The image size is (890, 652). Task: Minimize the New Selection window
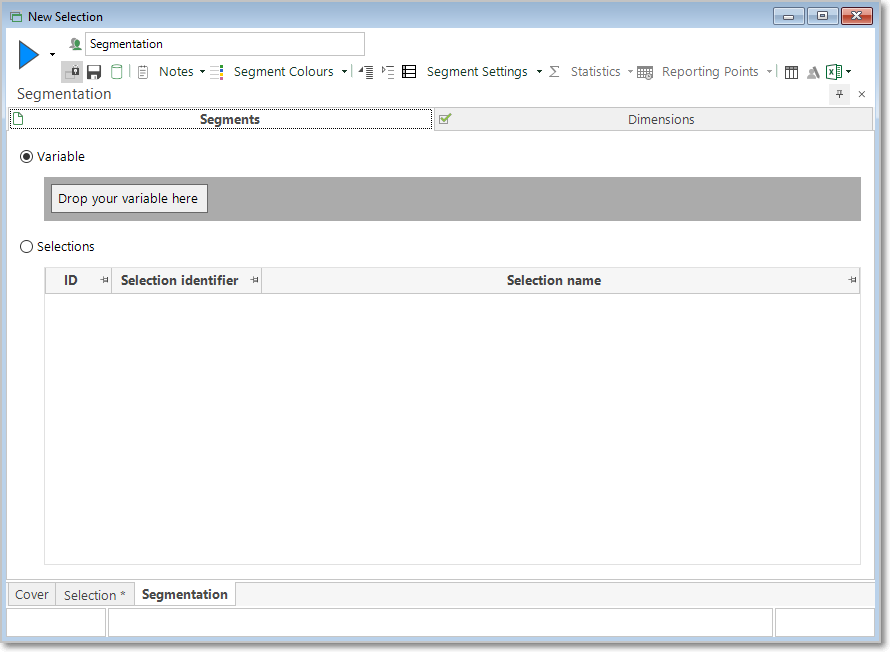click(x=788, y=16)
